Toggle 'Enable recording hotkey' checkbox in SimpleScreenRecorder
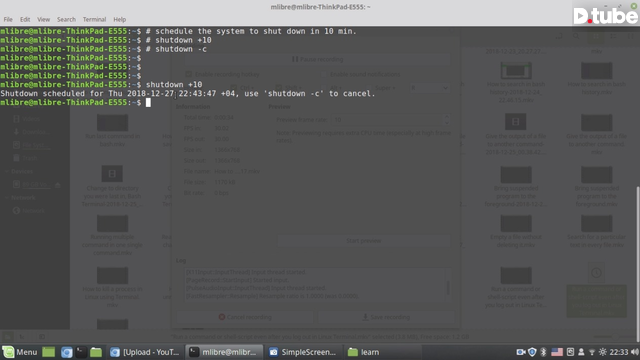The image size is (640, 360). 188,74
